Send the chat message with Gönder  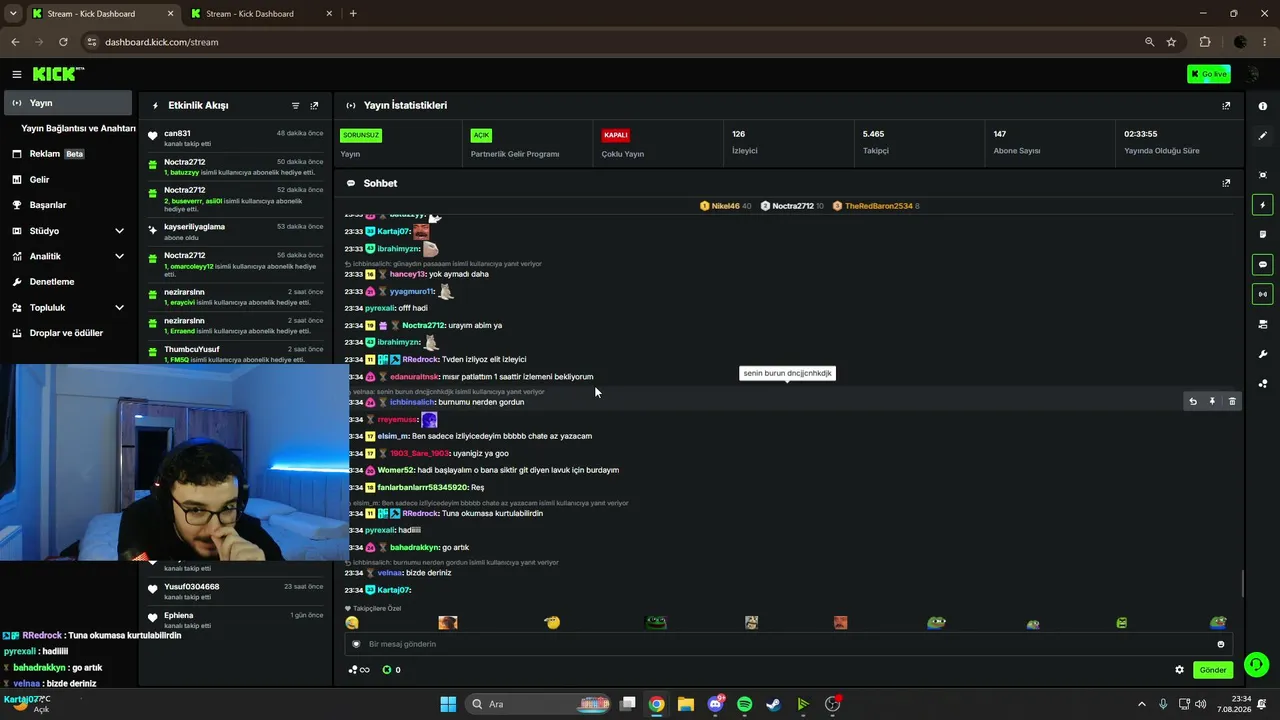[x=1213, y=670]
